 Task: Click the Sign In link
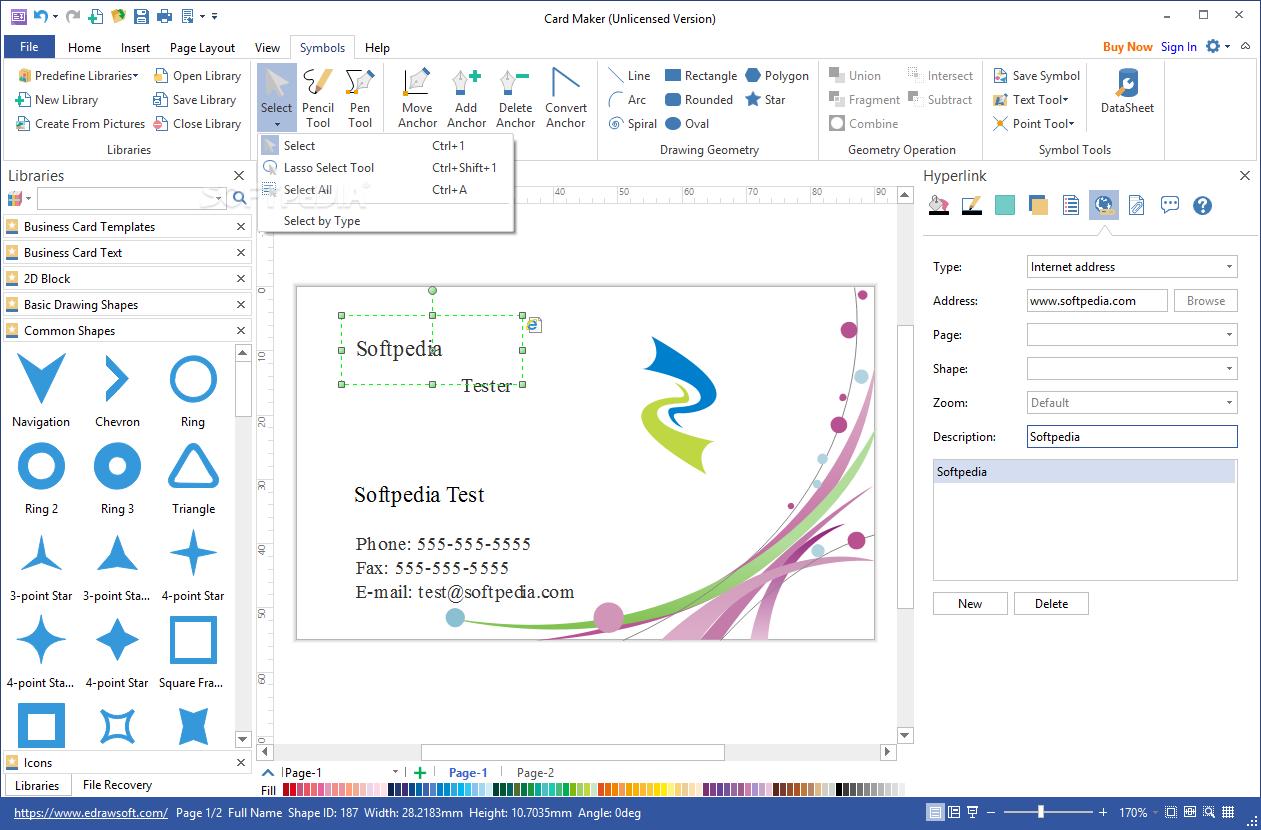(1179, 47)
